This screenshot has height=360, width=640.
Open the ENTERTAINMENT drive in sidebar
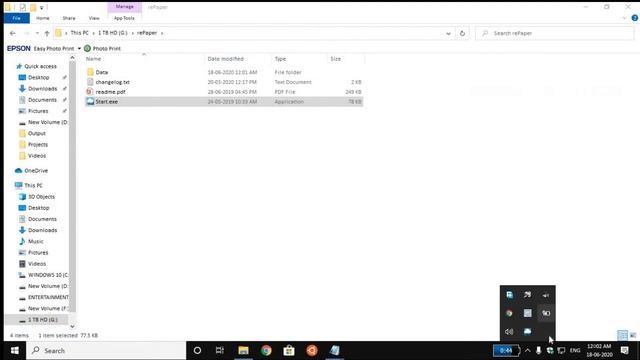48,297
